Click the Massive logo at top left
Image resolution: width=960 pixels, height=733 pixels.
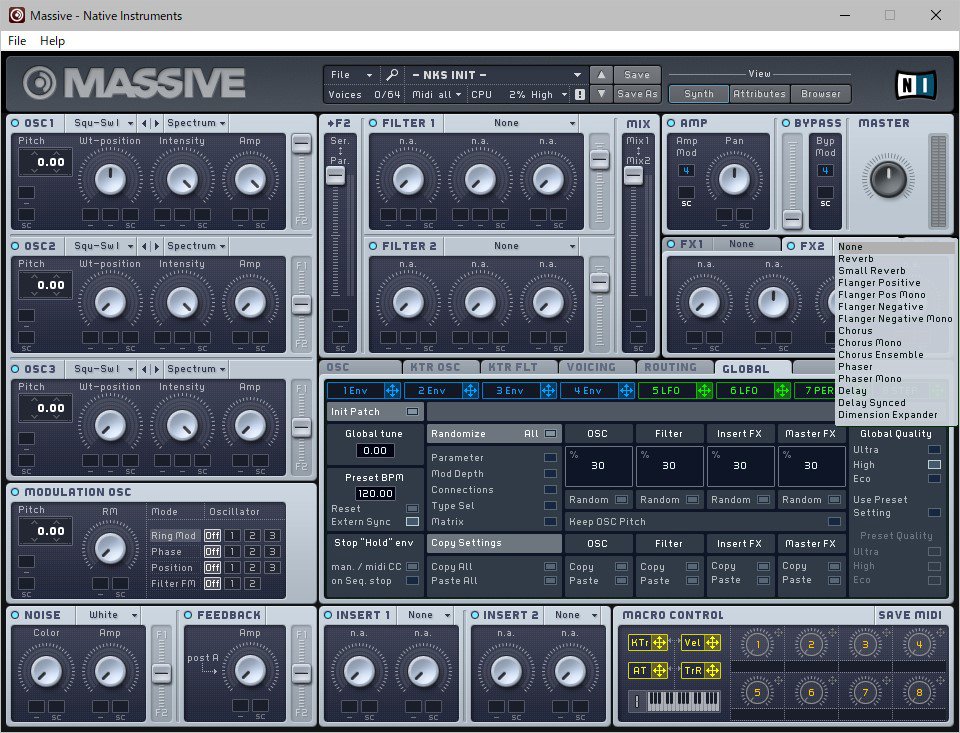134,83
